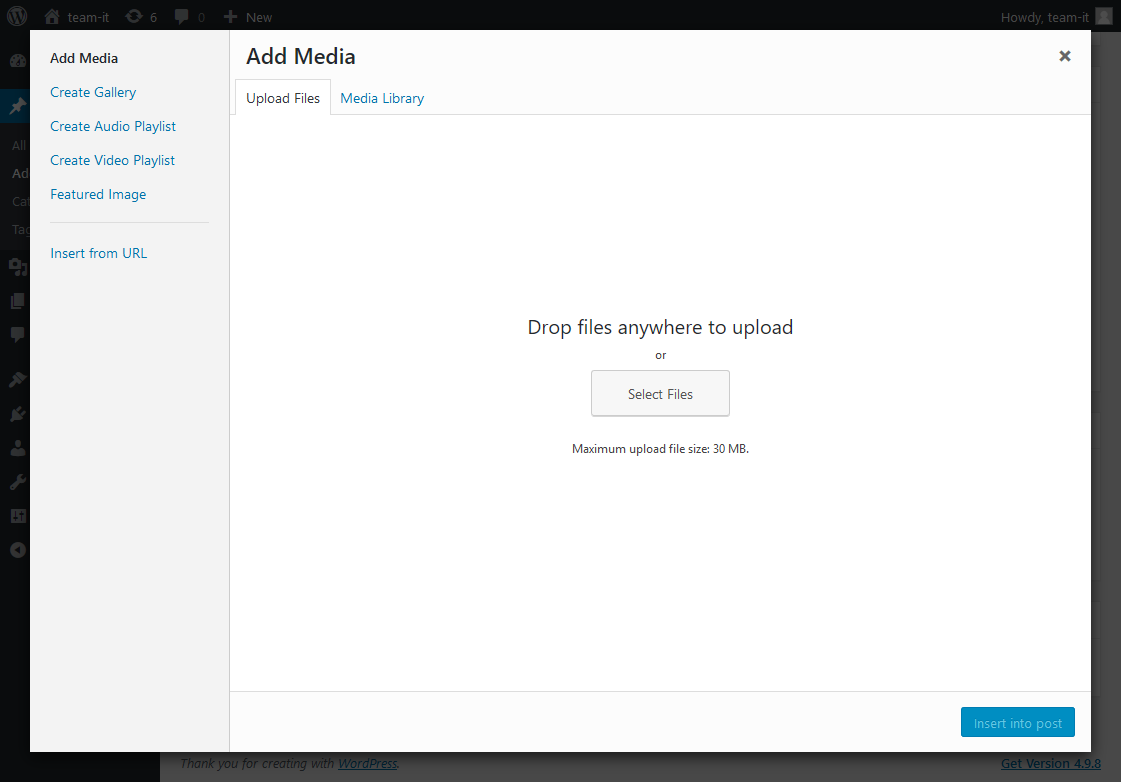Screen dimensions: 1121x782
Task: Click the WordPress logo in admin bar
Action: tap(17, 16)
